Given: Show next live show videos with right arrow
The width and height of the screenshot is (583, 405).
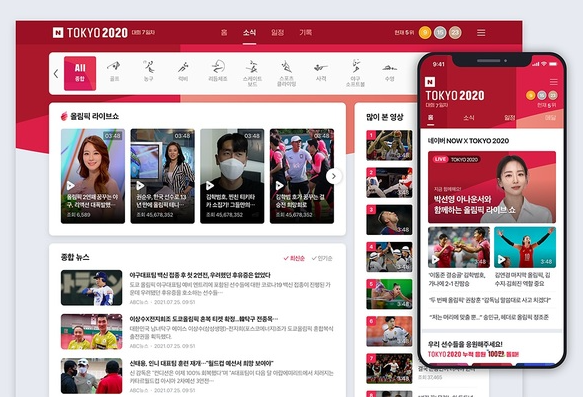Looking at the screenshot, I should pos(334,176).
